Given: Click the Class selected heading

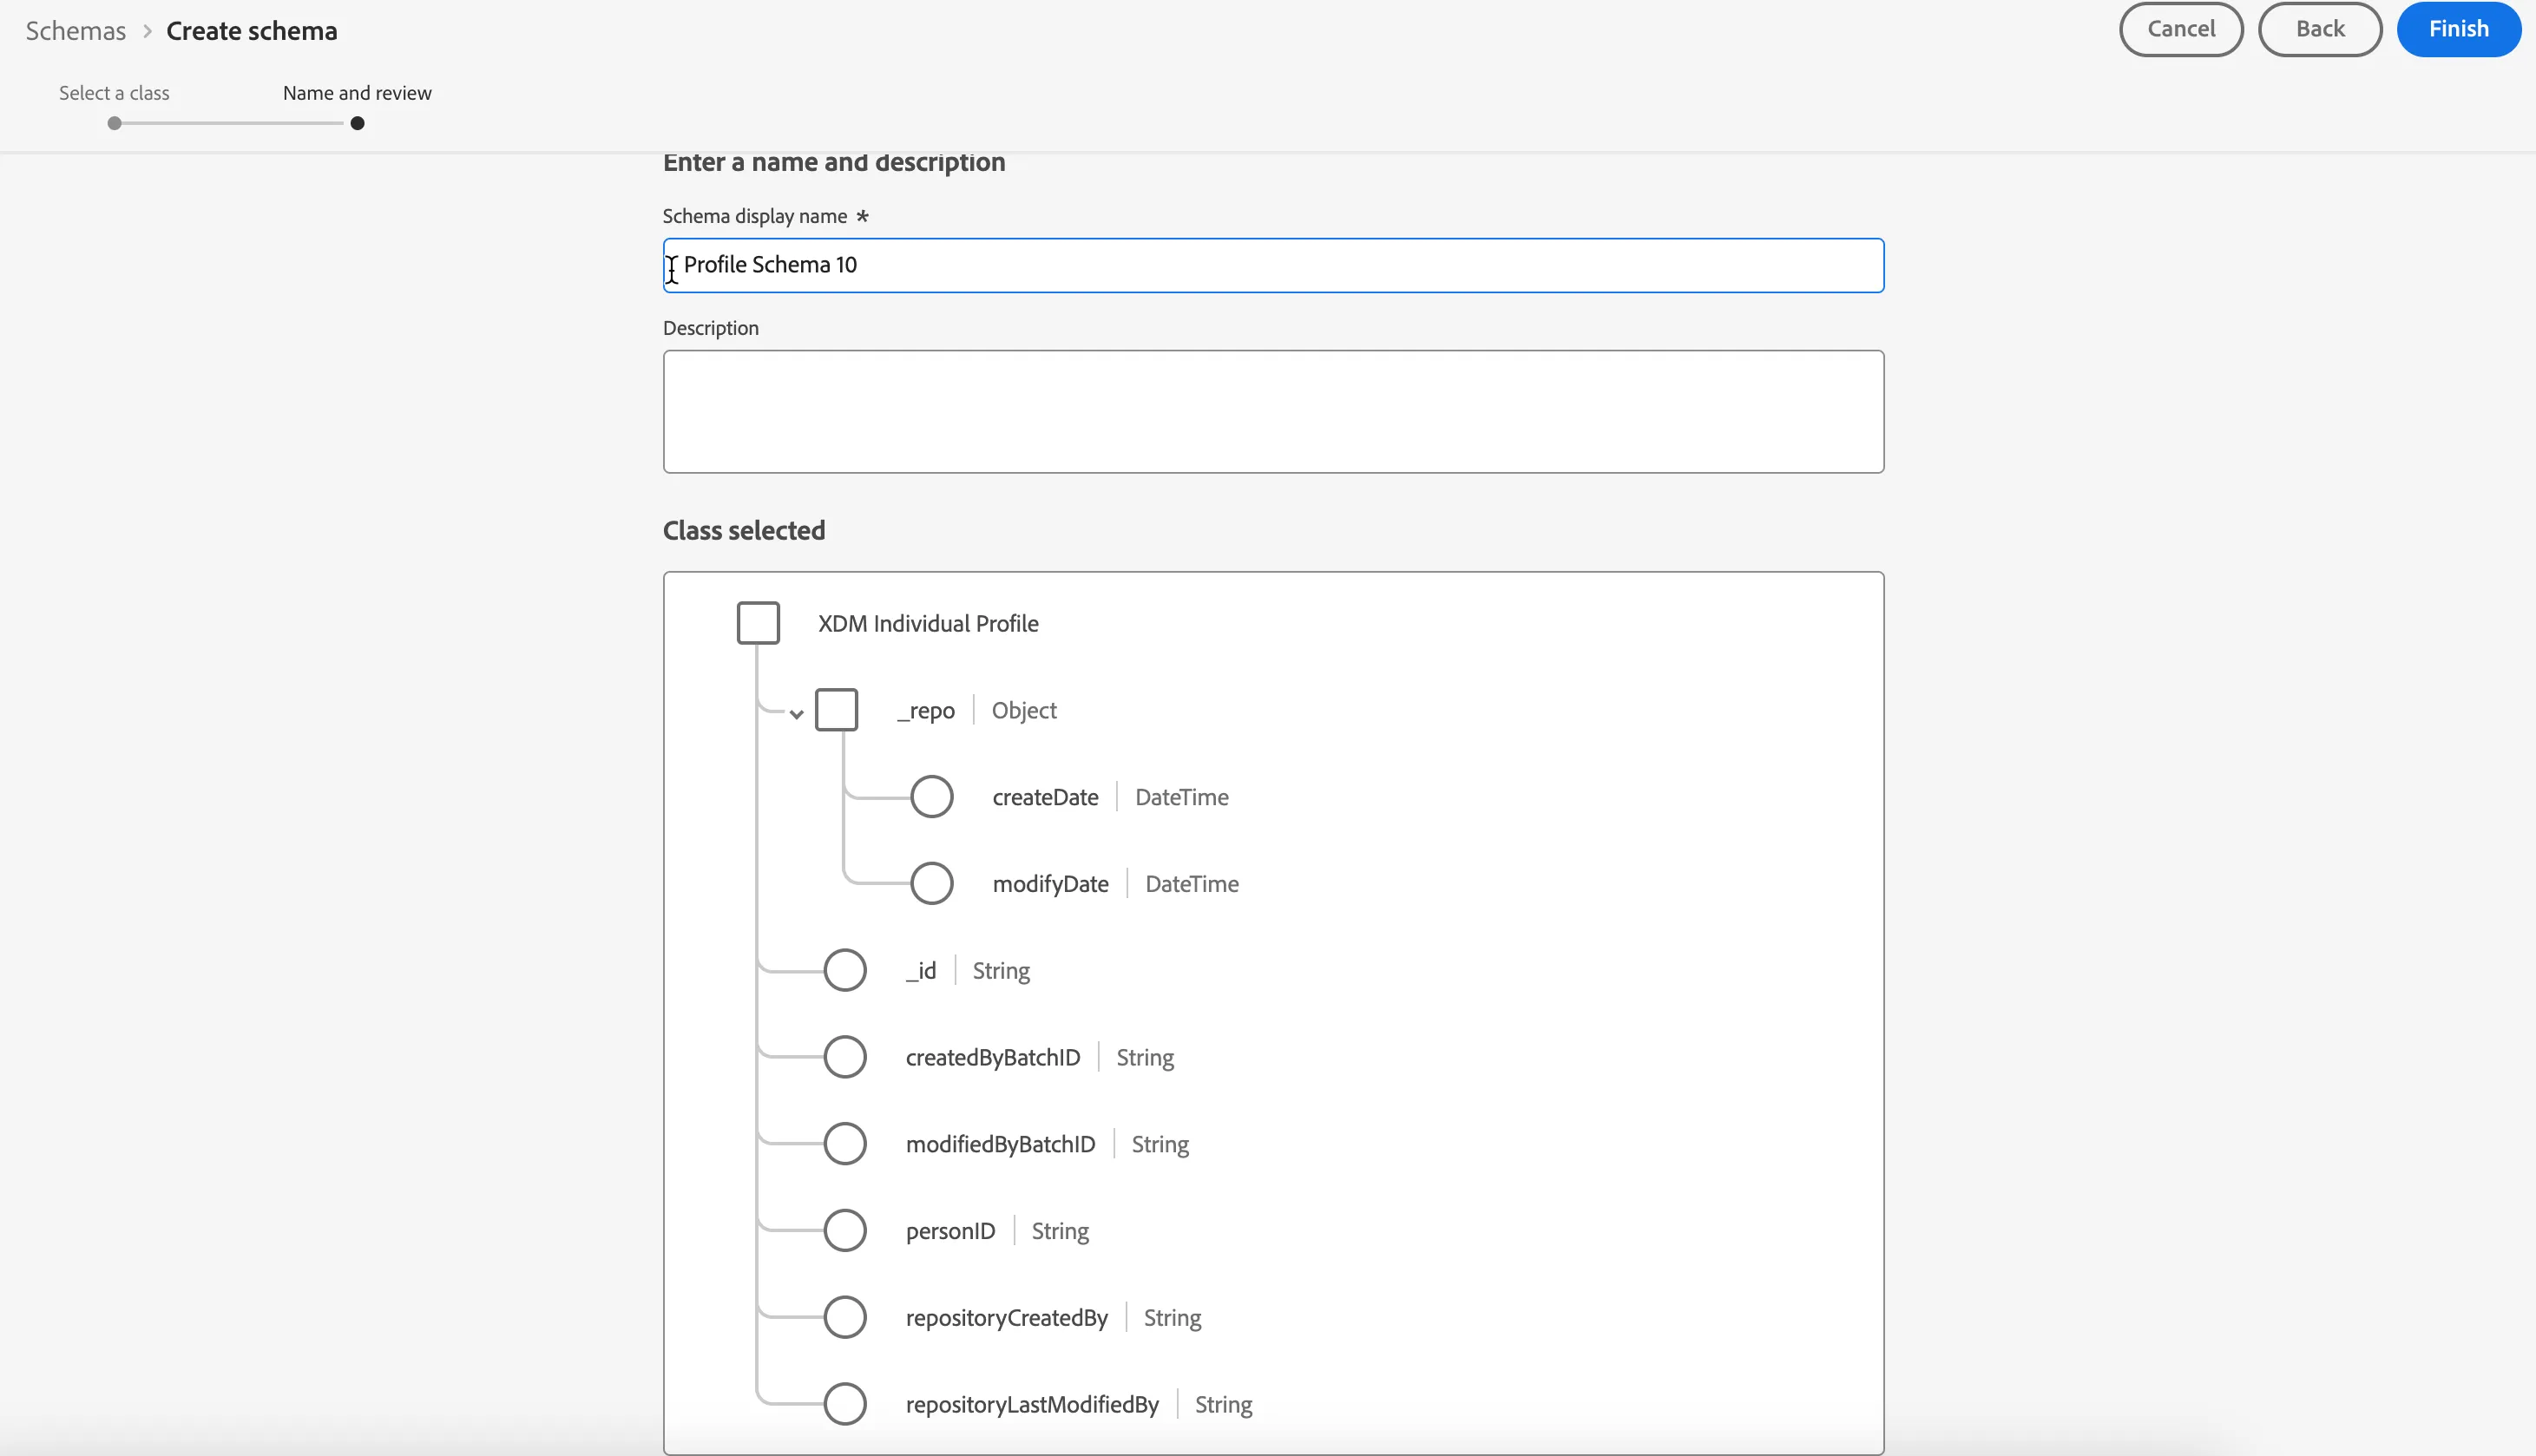Looking at the screenshot, I should click(x=744, y=530).
